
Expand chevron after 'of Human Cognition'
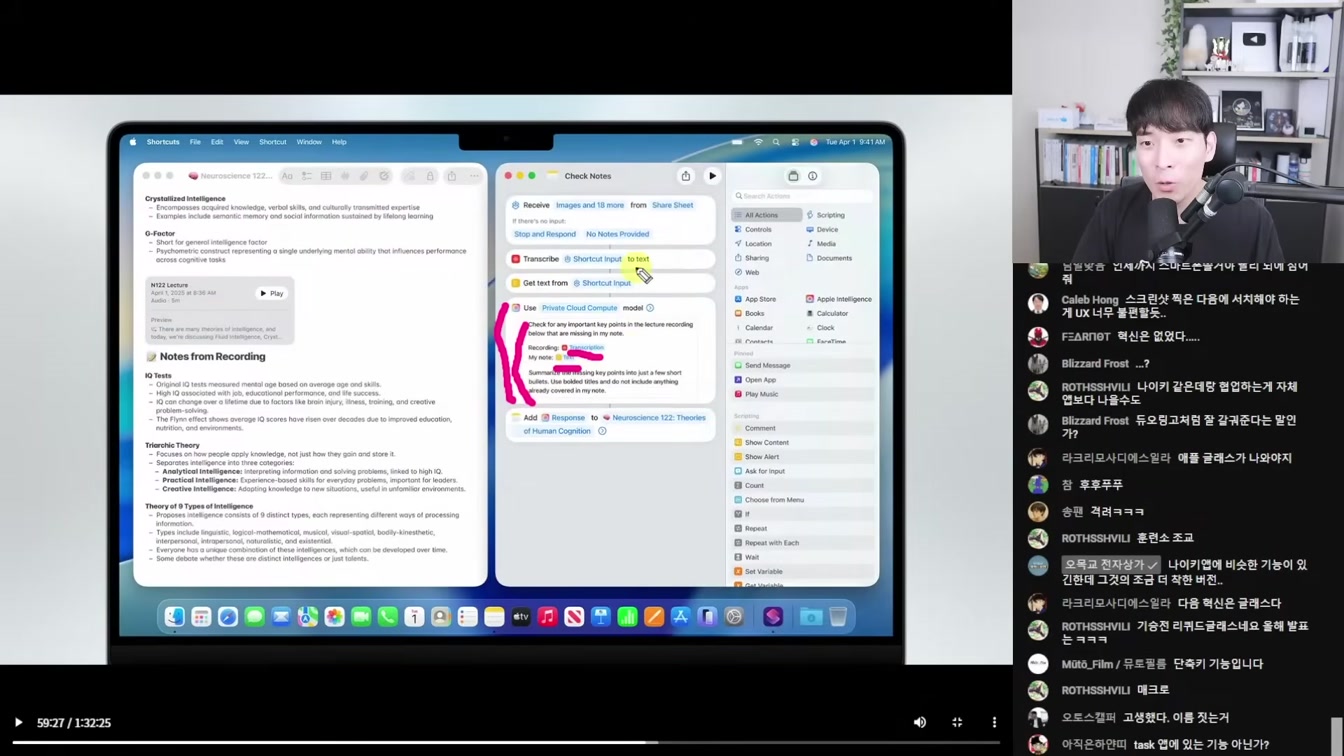point(602,431)
